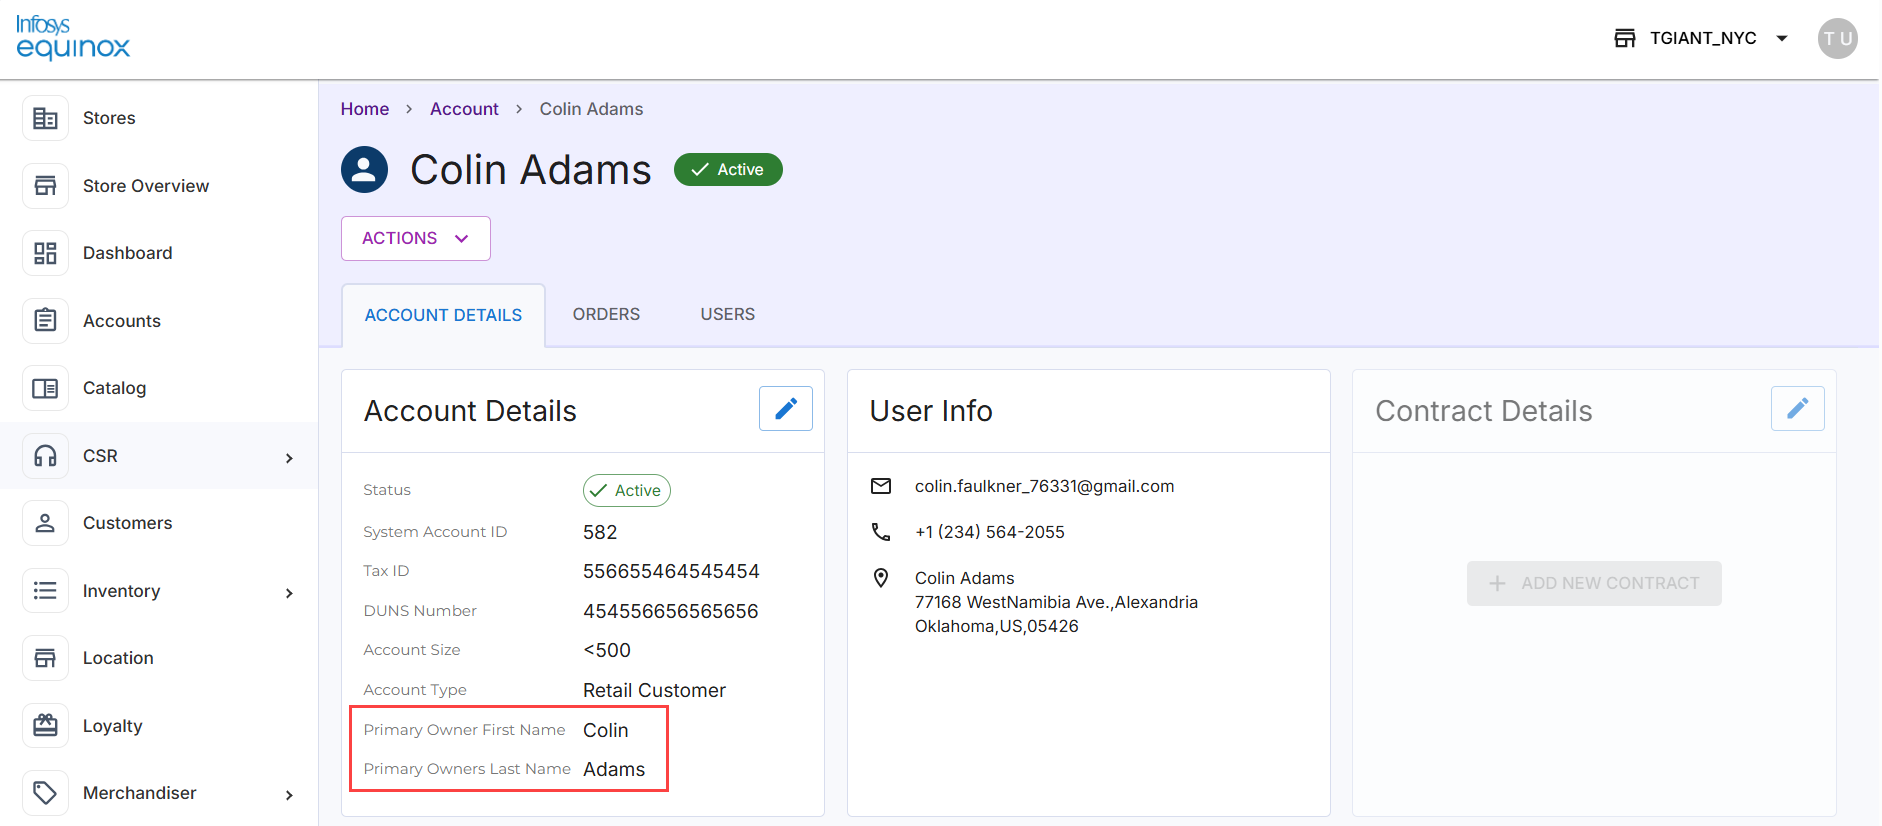Viewport: 1882px width, 826px height.
Task: Expand the Inventory submenu
Action: (289, 593)
